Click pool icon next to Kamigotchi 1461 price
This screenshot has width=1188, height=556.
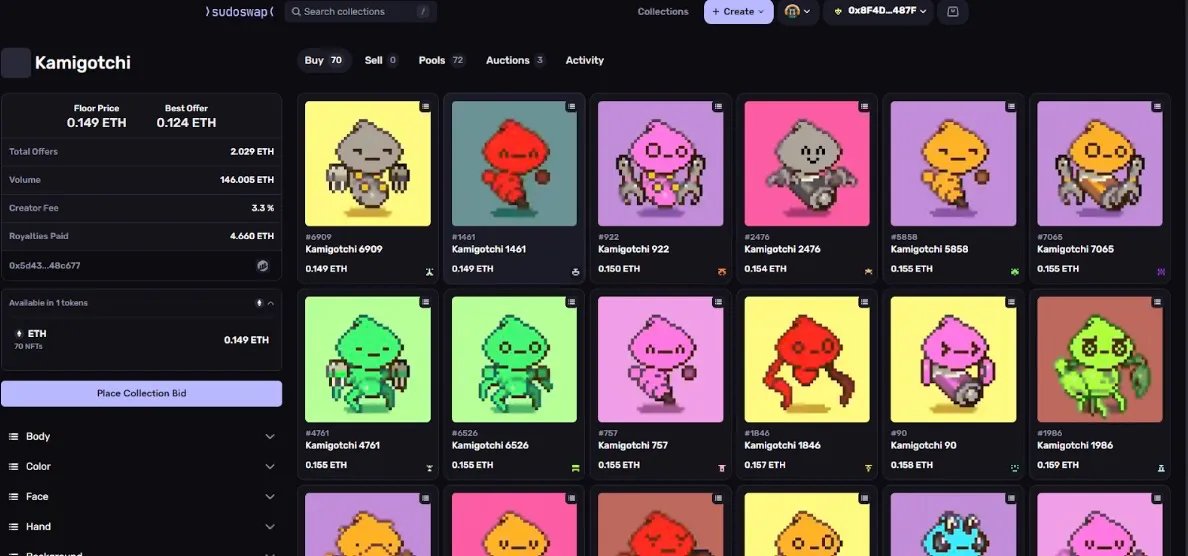click(575, 271)
